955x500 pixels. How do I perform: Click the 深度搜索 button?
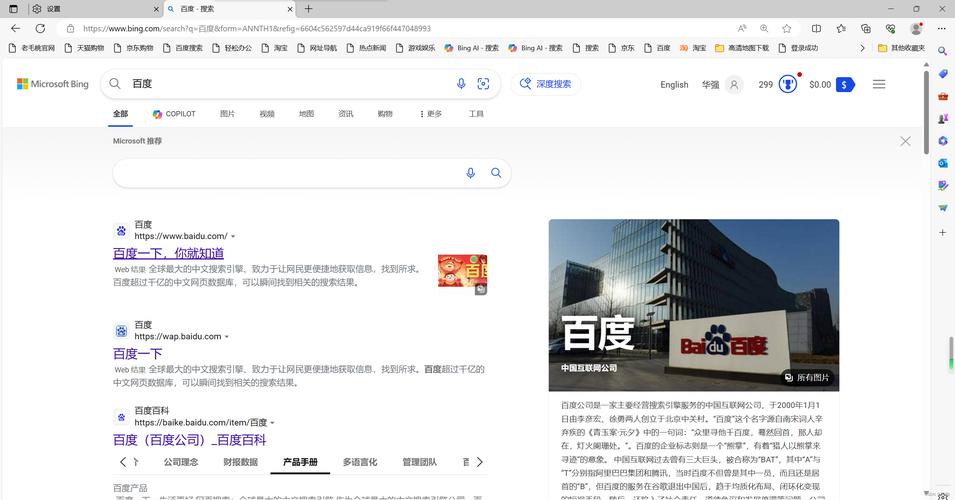click(546, 84)
